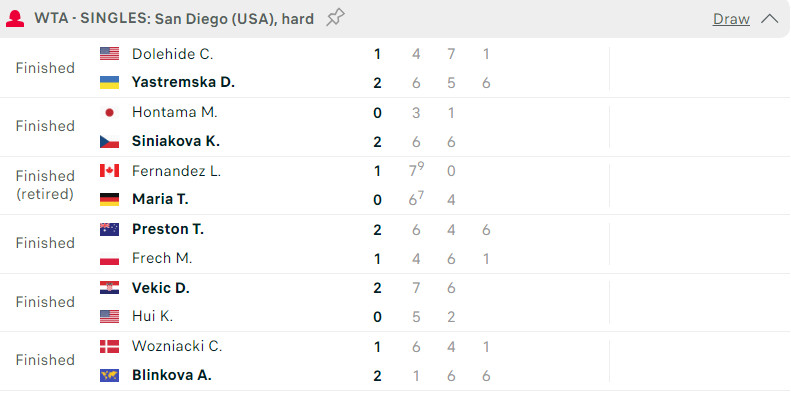Collapse the WTA Singles section chevron
This screenshot has width=791, height=396.
pos(770,19)
